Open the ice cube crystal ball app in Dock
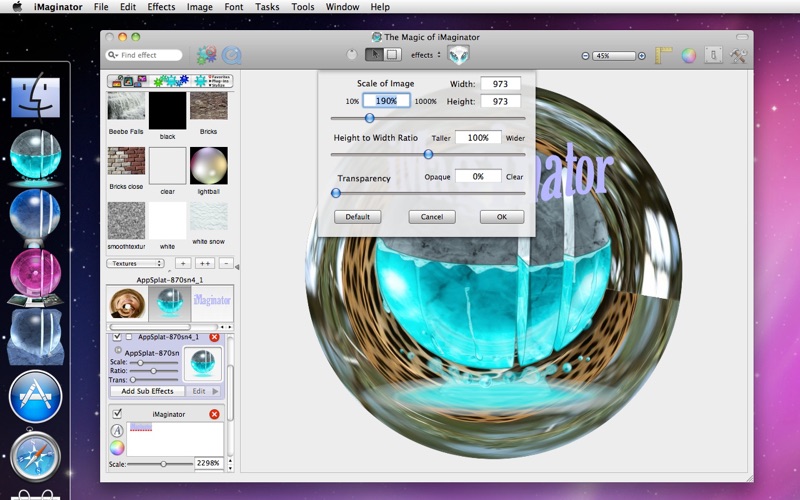Screen dimensions: 800x500 [35, 337]
